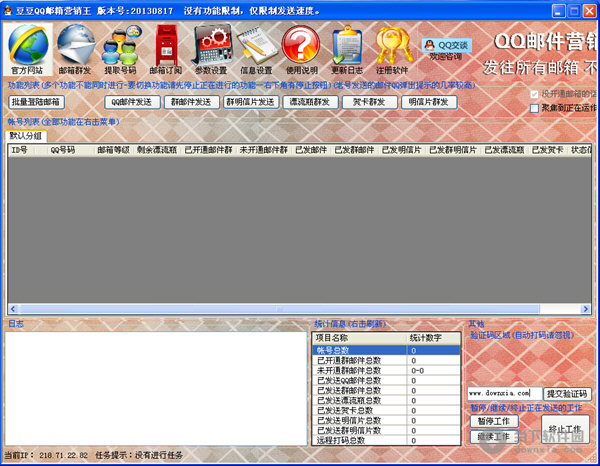The height and width of the screenshot is (466, 600).
Task: Select the 已发送QQ邮件总数 row
Action: 386,380
